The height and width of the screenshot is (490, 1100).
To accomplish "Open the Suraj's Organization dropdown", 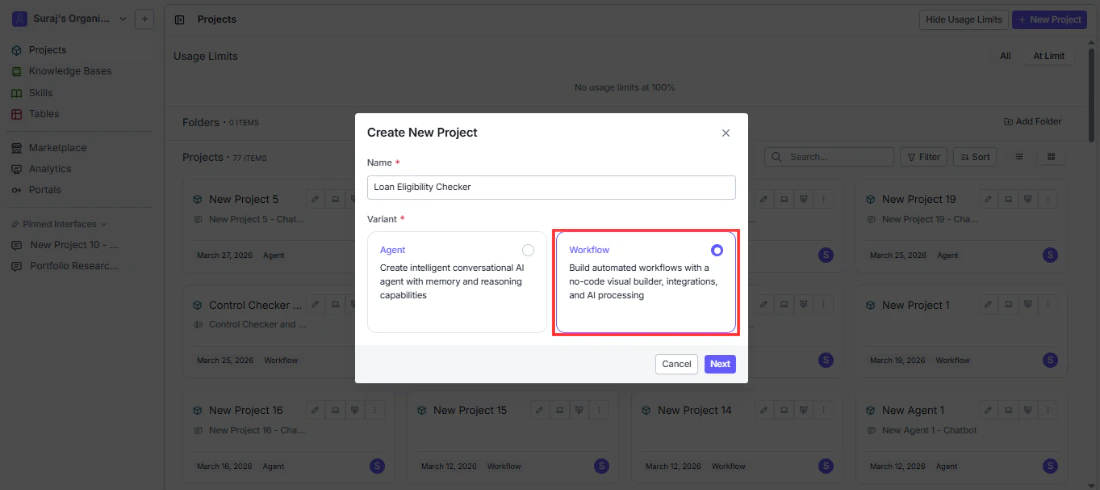I will point(70,19).
